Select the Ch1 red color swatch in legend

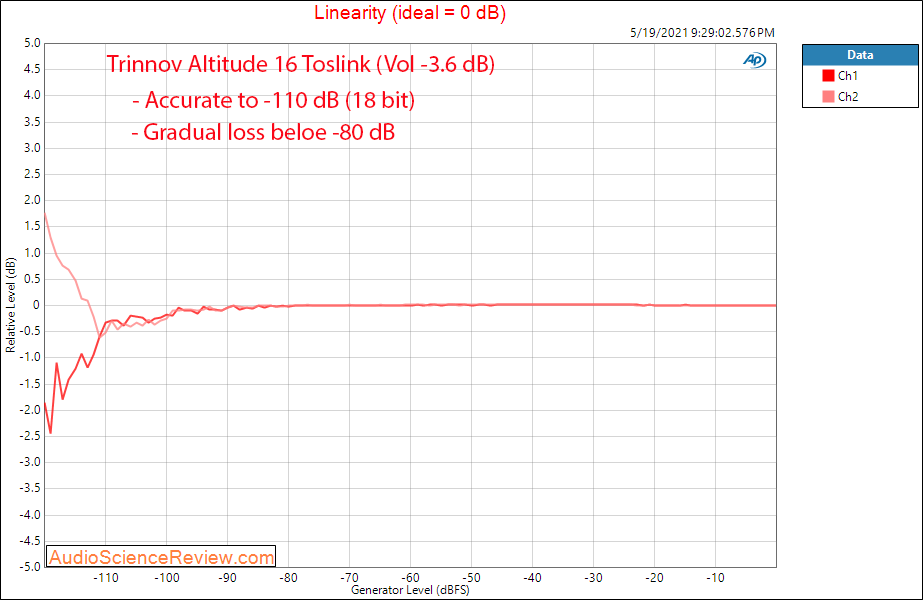(828, 75)
